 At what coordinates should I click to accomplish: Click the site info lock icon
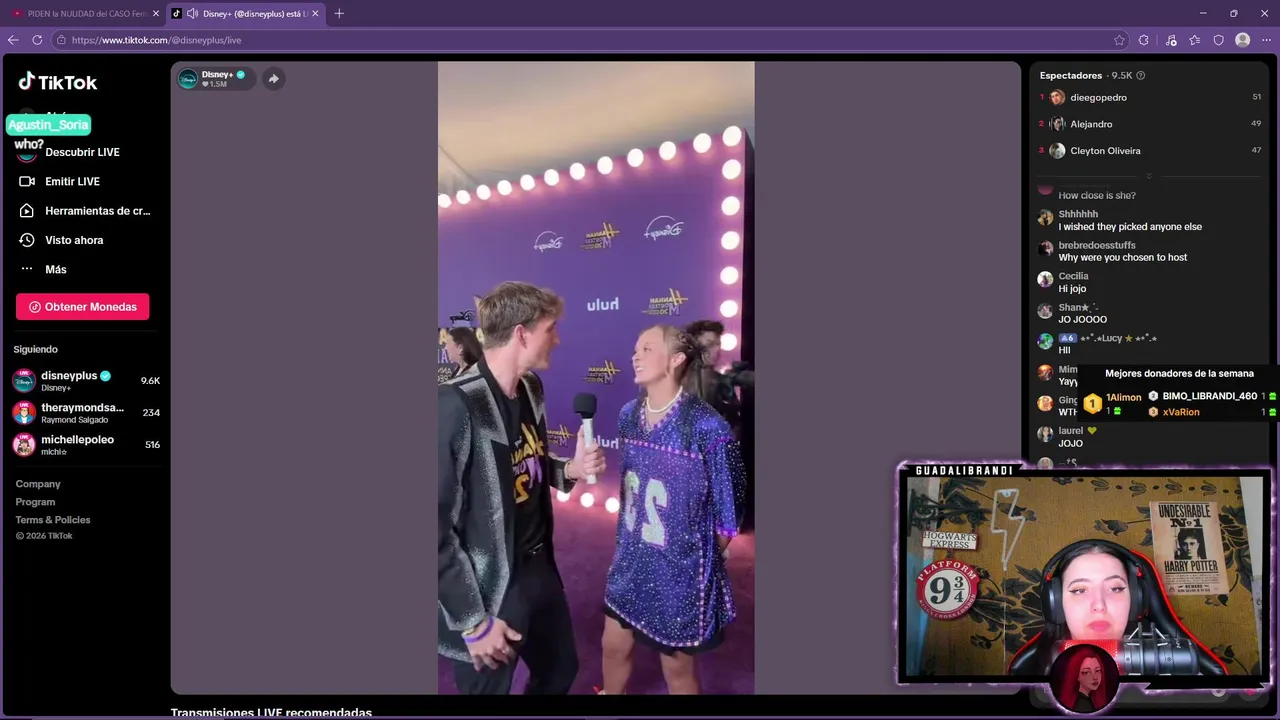[x=61, y=40]
